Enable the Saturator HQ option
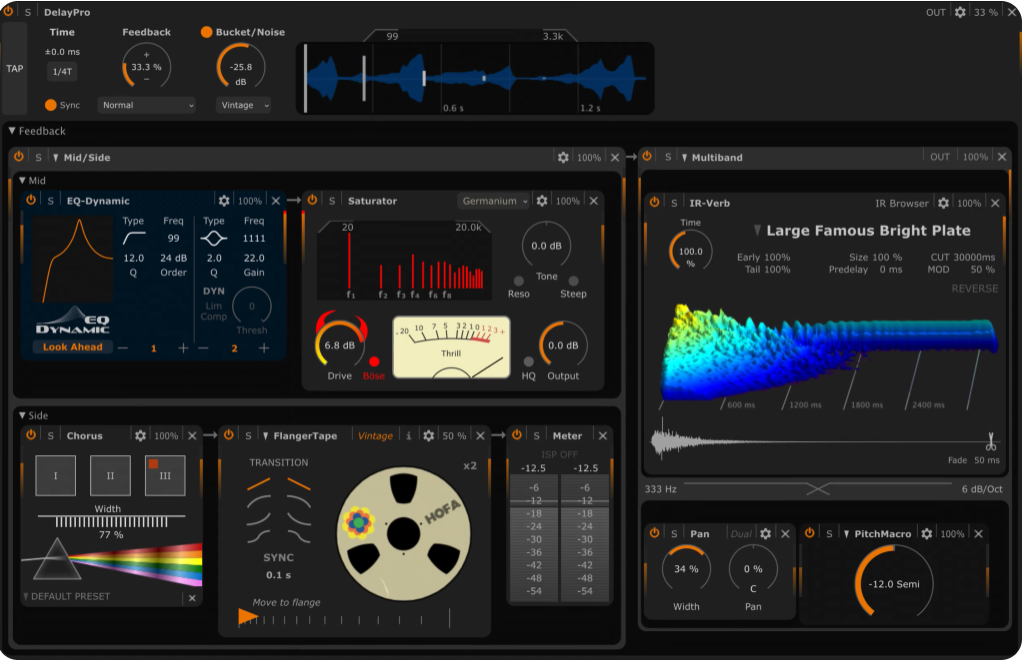The height and width of the screenshot is (662, 1022). (x=529, y=362)
